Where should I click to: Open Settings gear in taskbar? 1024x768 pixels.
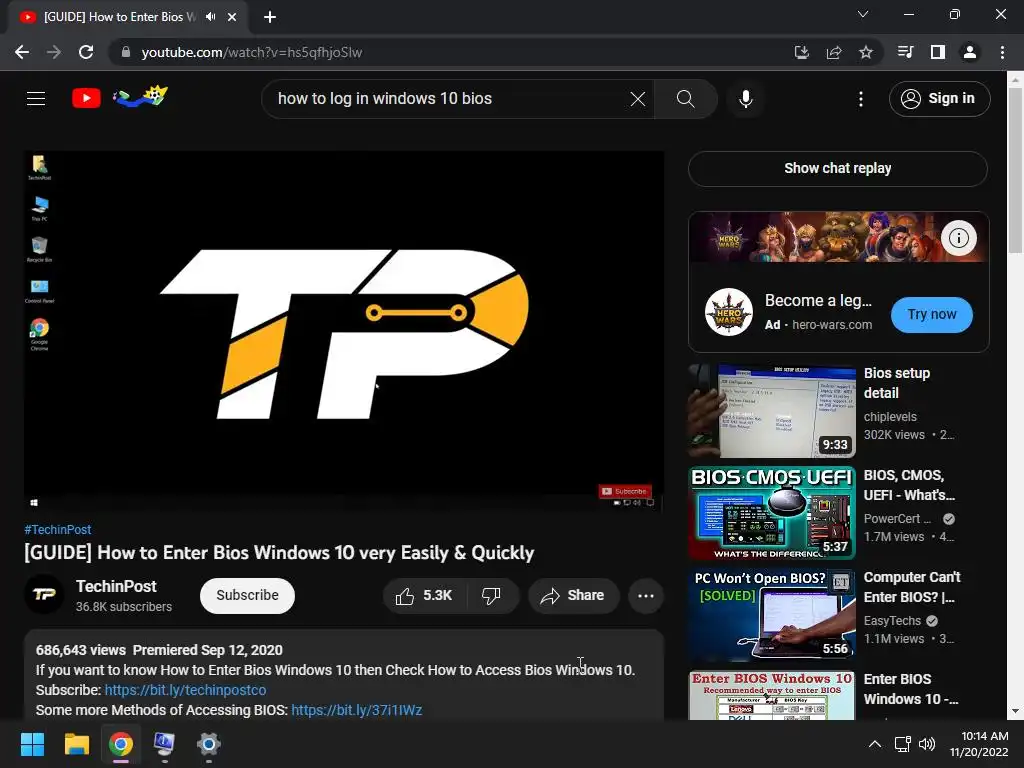pos(208,744)
